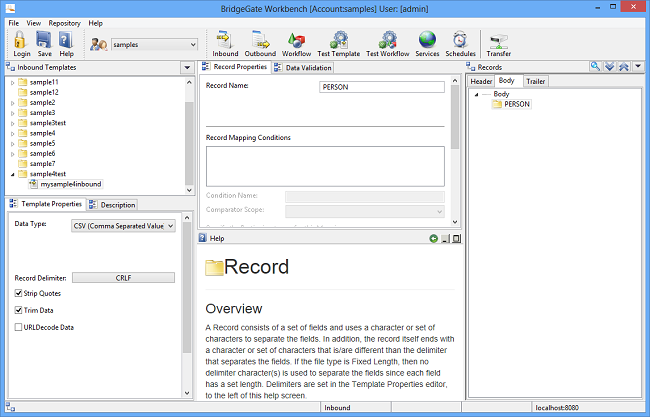Switch to the Trailer tab
The height and width of the screenshot is (417, 650).
[x=536, y=81]
